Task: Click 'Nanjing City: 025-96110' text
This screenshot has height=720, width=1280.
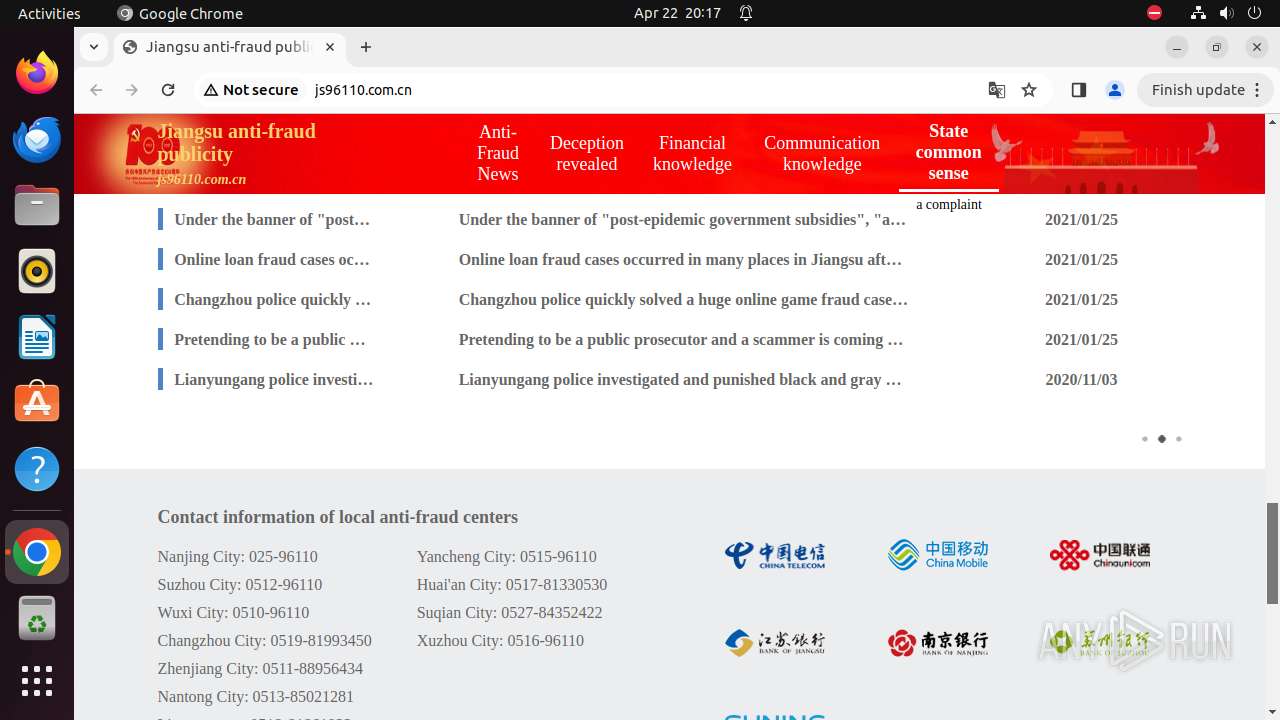Action: [237, 557]
